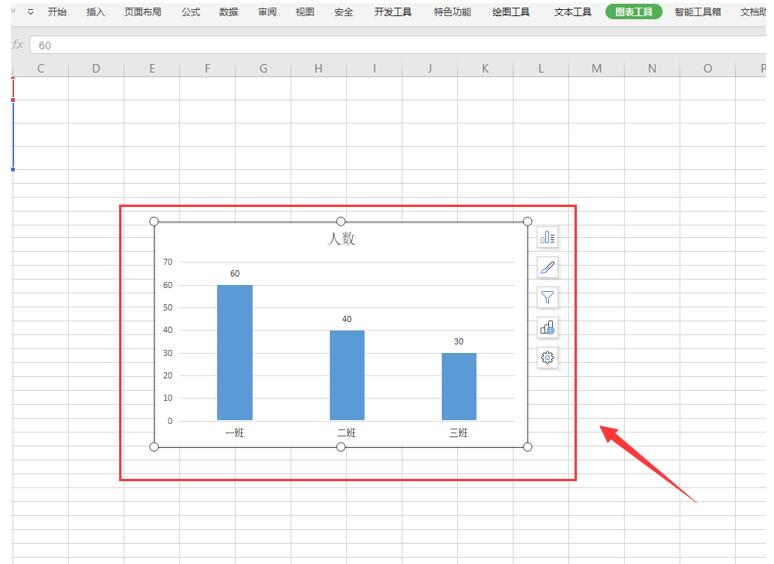Click the data label 60
Image resolution: width=774 pixels, height=564 pixels.
tap(235, 273)
